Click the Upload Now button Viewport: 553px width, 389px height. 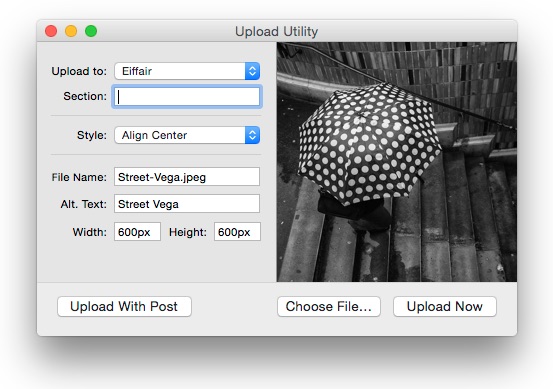click(445, 306)
